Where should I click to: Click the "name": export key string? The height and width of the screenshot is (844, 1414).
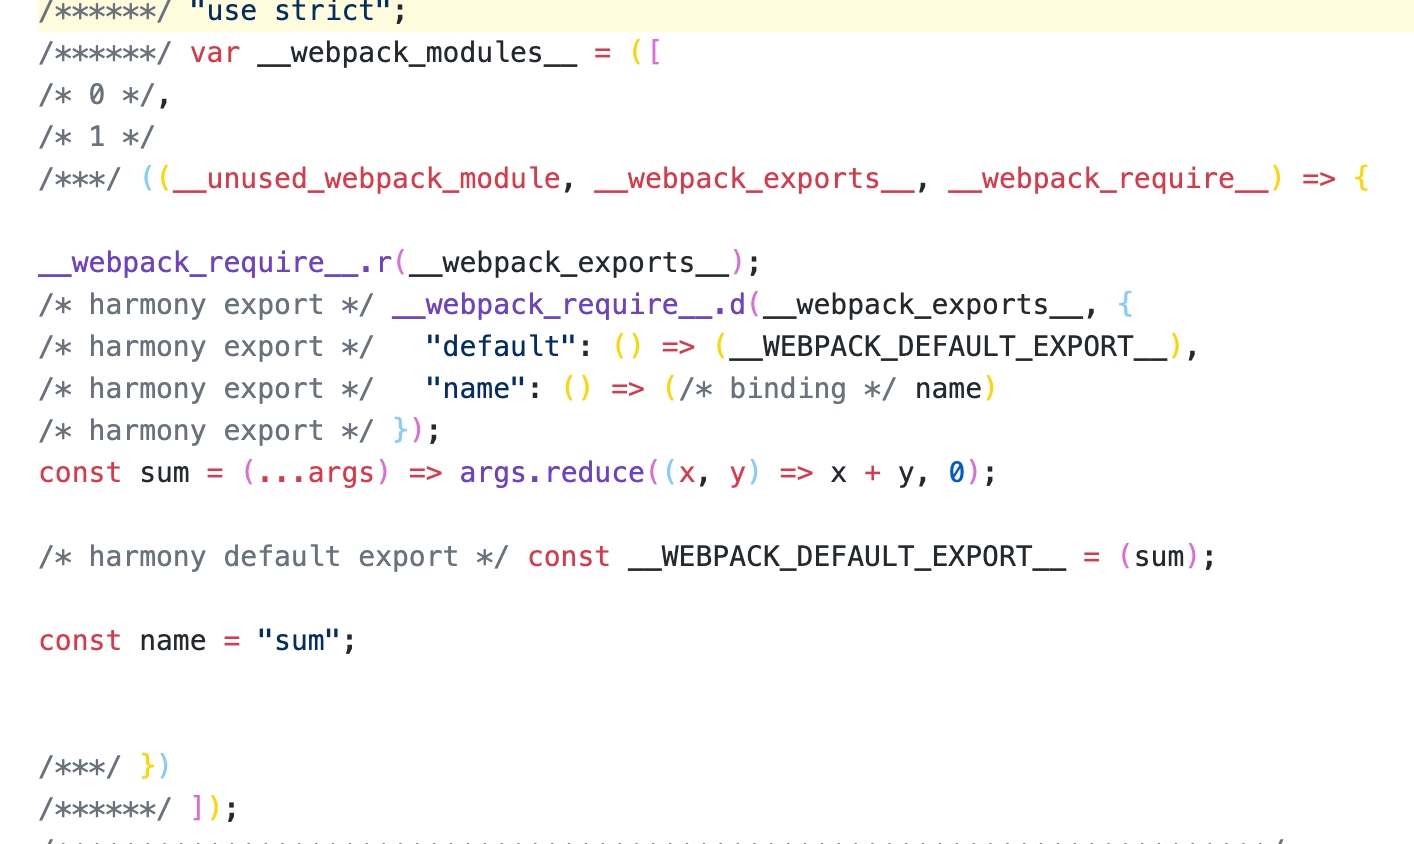click(x=476, y=388)
